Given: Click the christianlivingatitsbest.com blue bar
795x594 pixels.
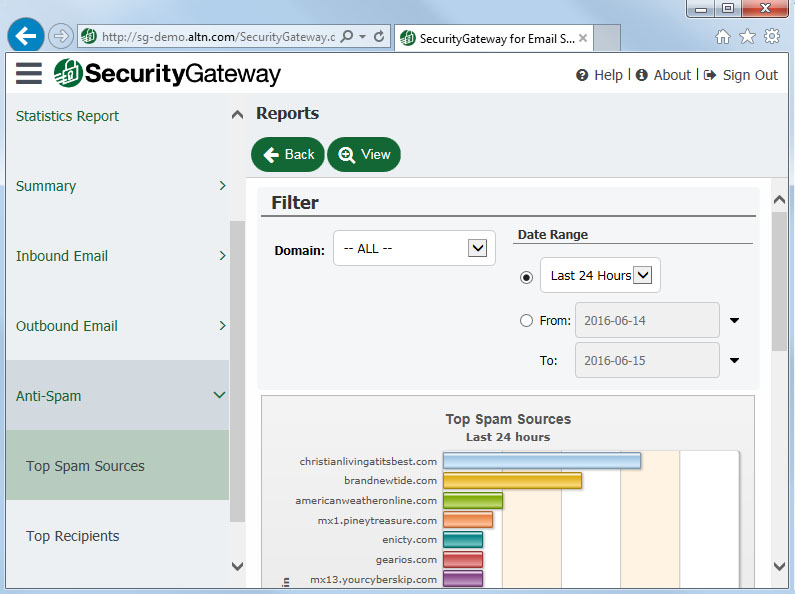Looking at the screenshot, I should pyautogui.click(x=541, y=461).
